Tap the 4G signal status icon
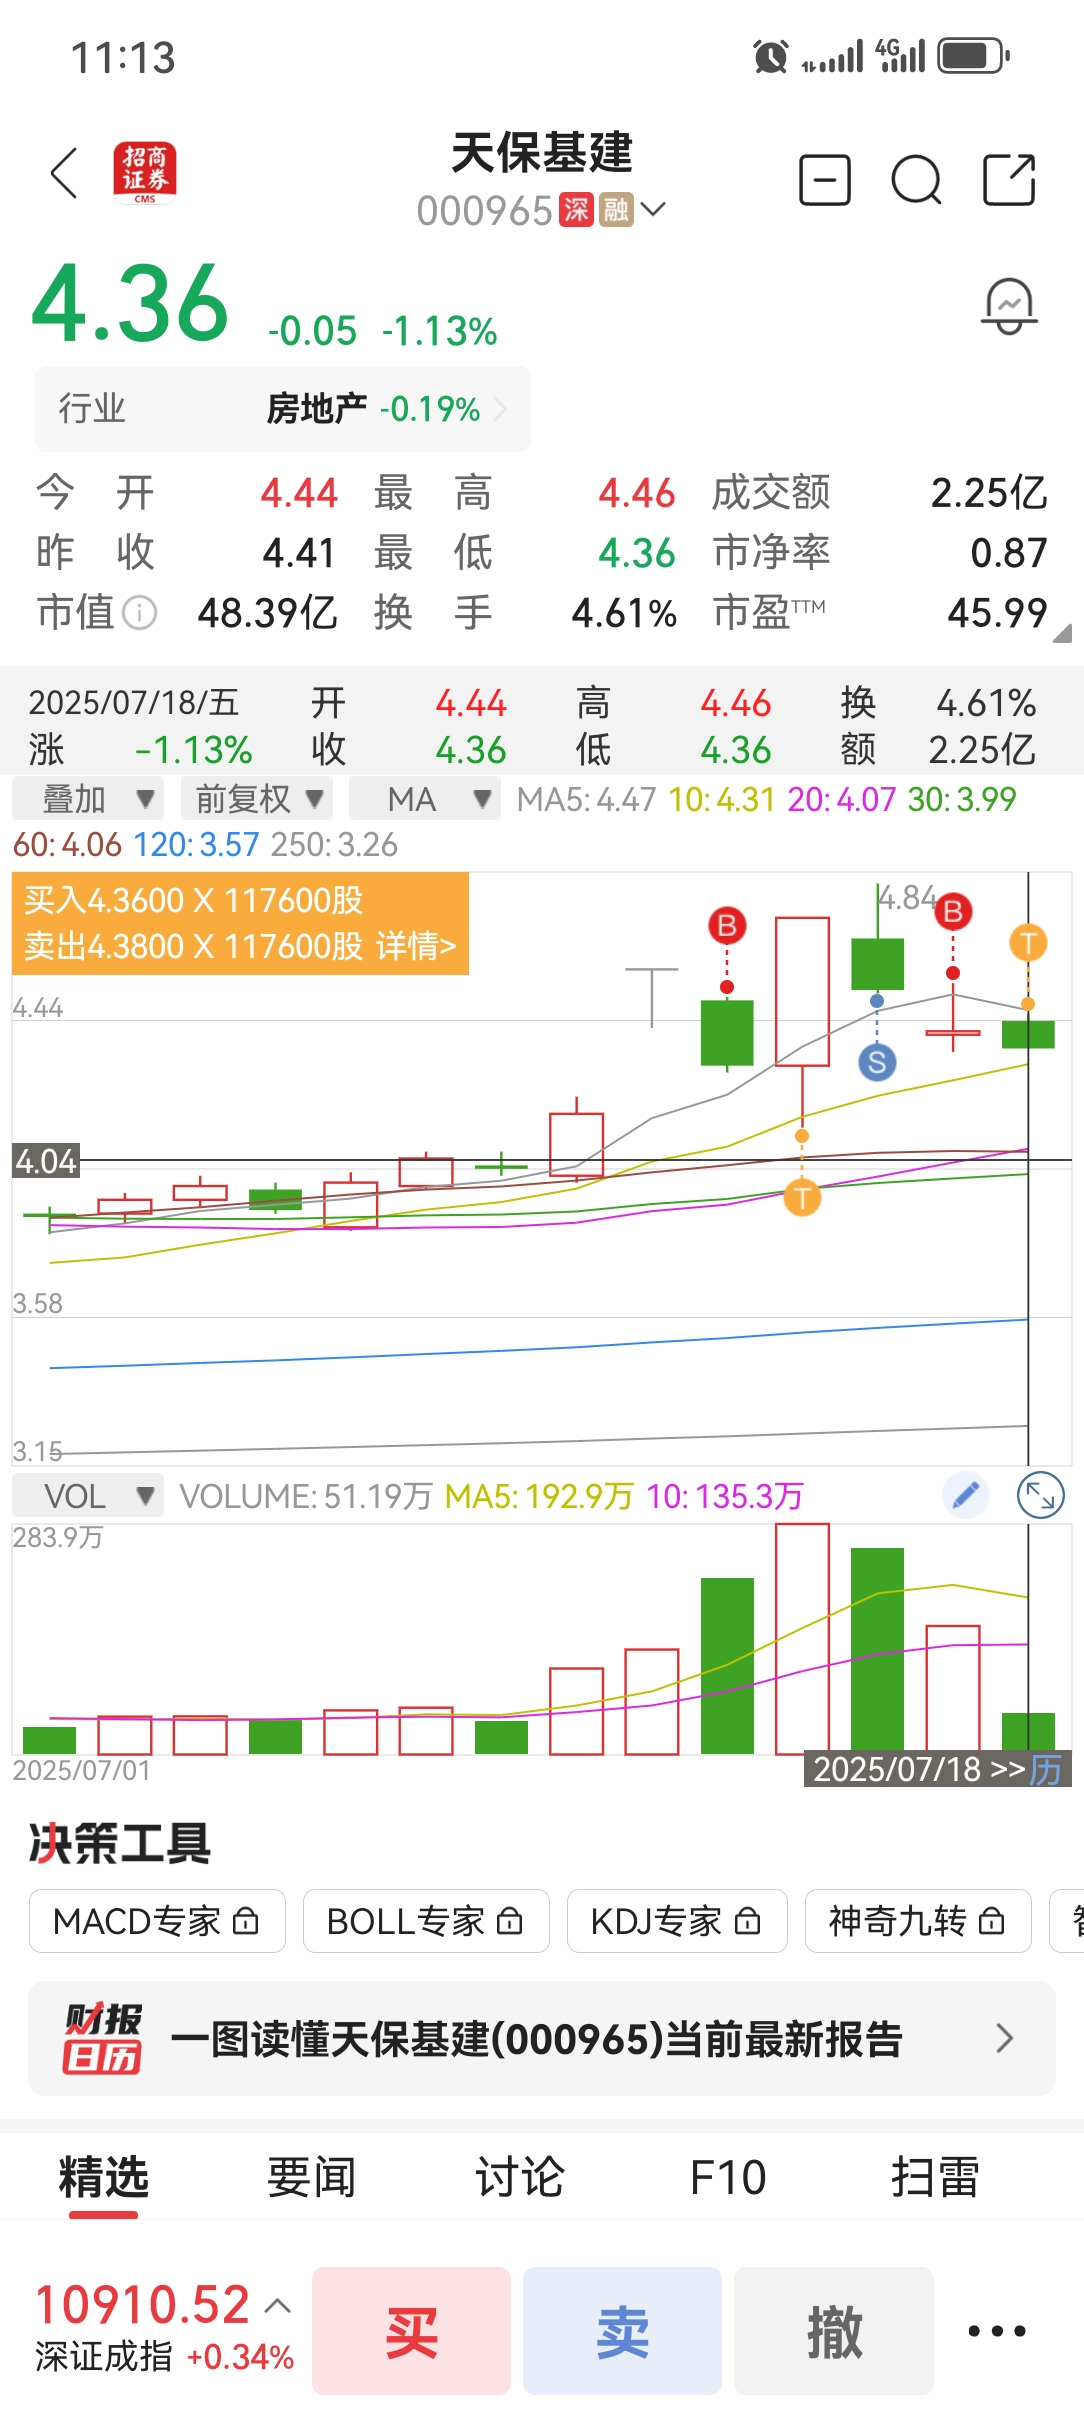Viewport: 1084px width, 2412px height. tap(900, 55)
